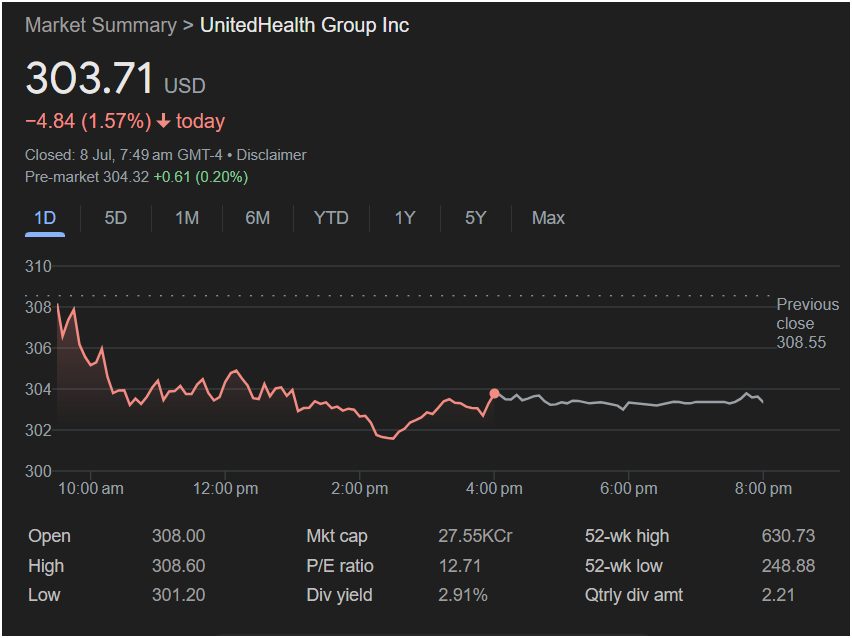Click the Previous close 308.55 label
The image size is (852, 638).
point(807,323)
